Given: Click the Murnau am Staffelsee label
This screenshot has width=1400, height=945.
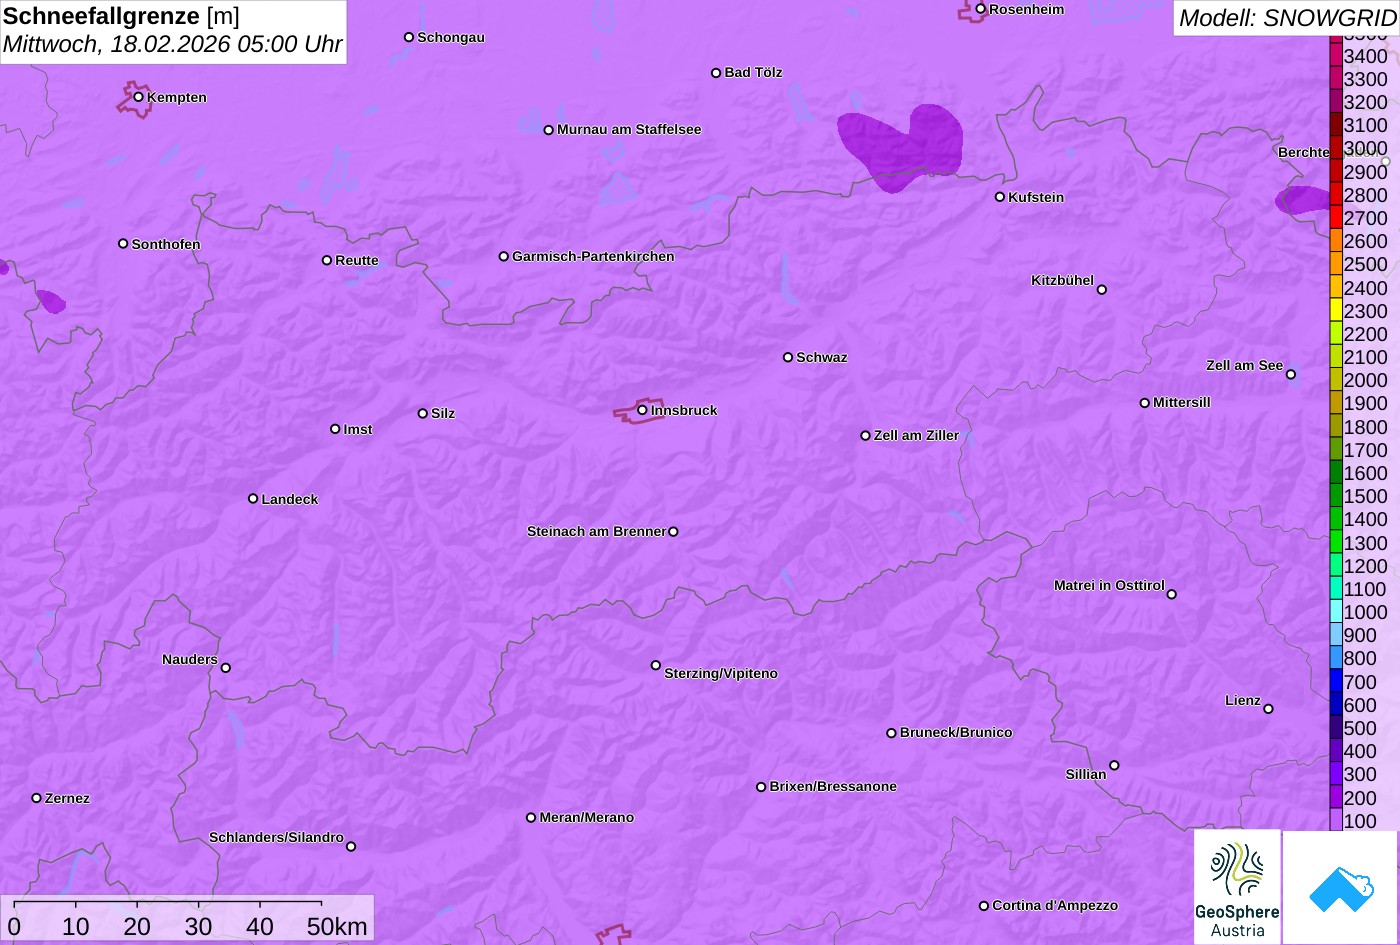Looking at the screenshot, I should pos(629,129).
